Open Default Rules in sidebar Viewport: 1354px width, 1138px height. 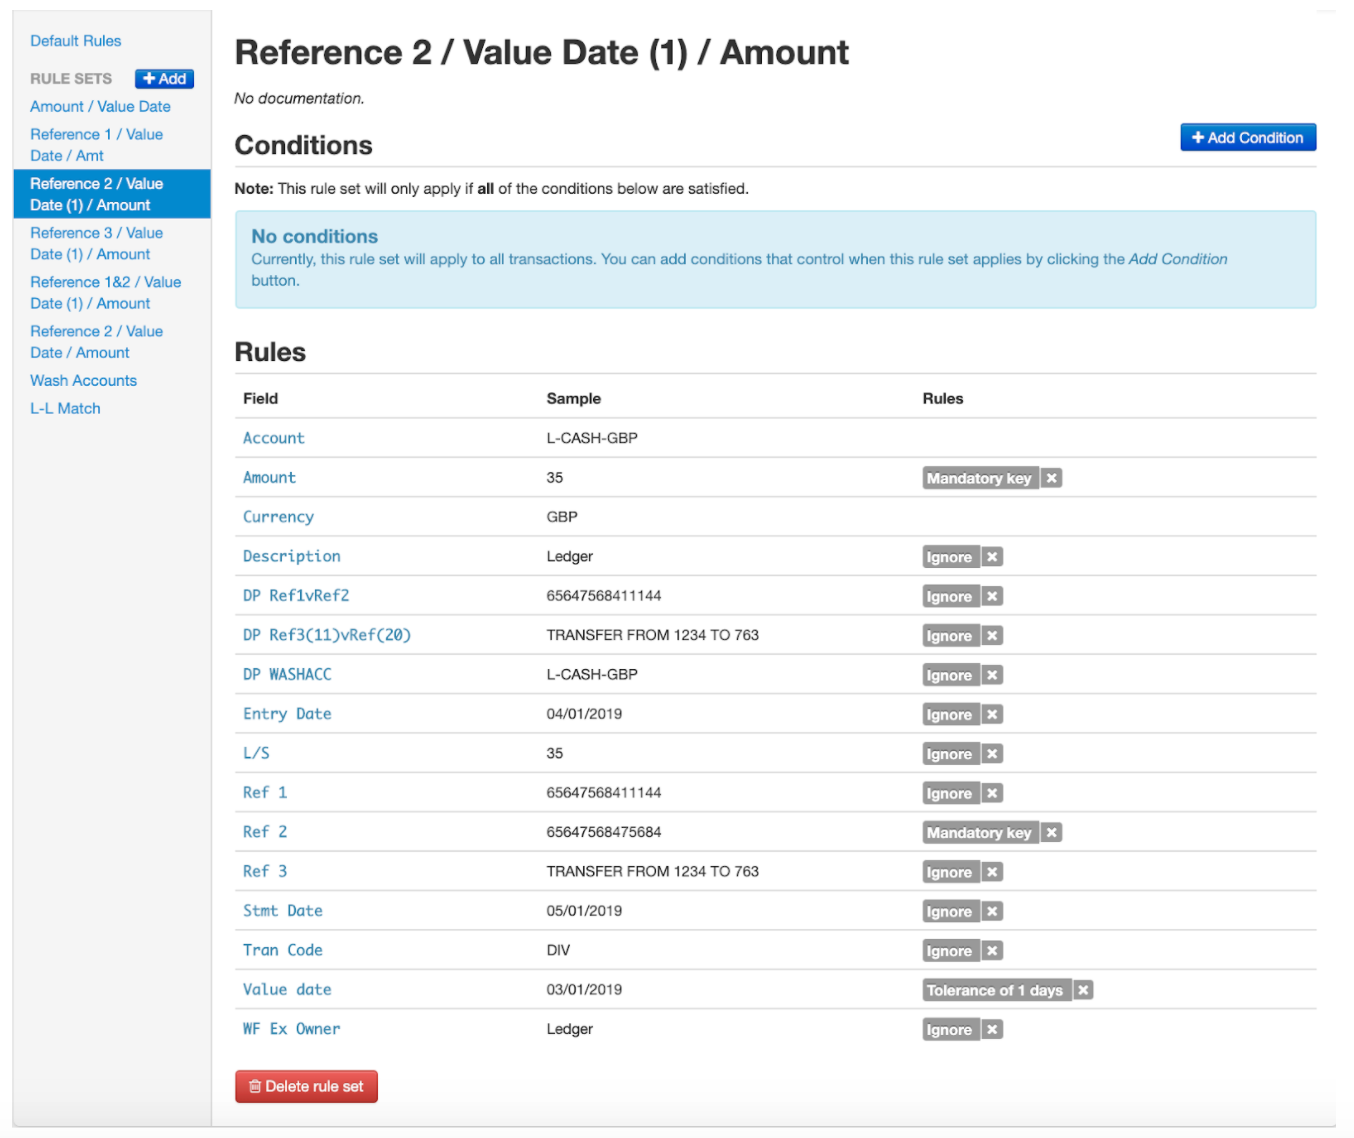[x=75, y=41]
